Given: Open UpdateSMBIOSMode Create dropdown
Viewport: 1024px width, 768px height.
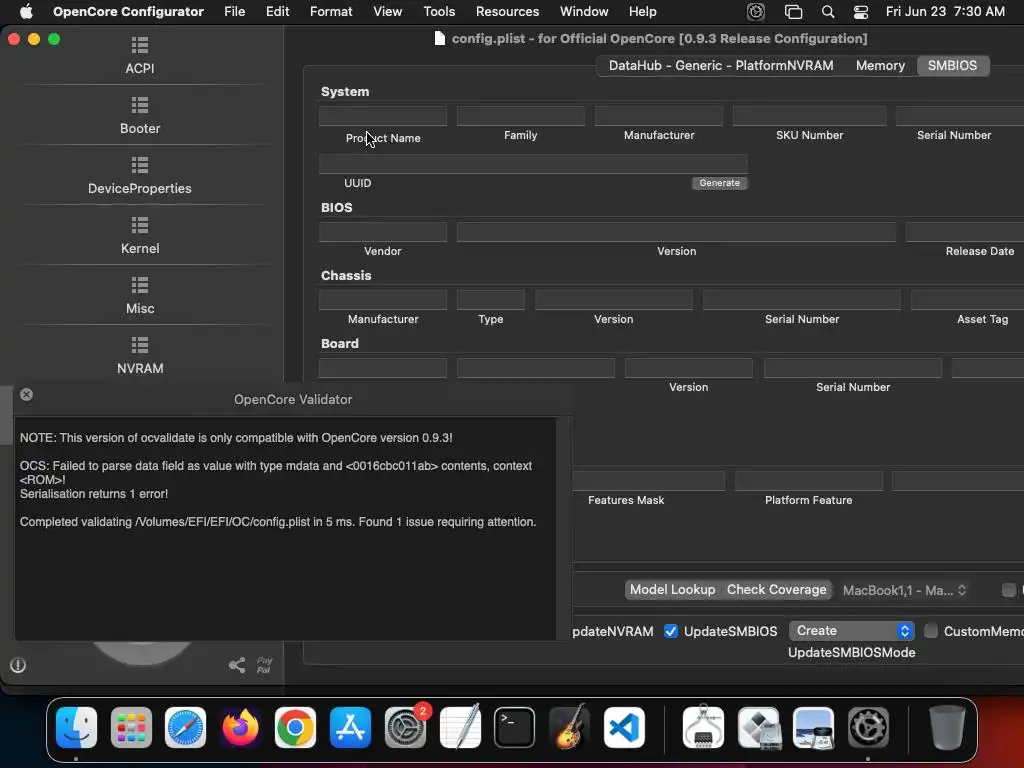Looking at the screenshot, I should pos(852,631).
